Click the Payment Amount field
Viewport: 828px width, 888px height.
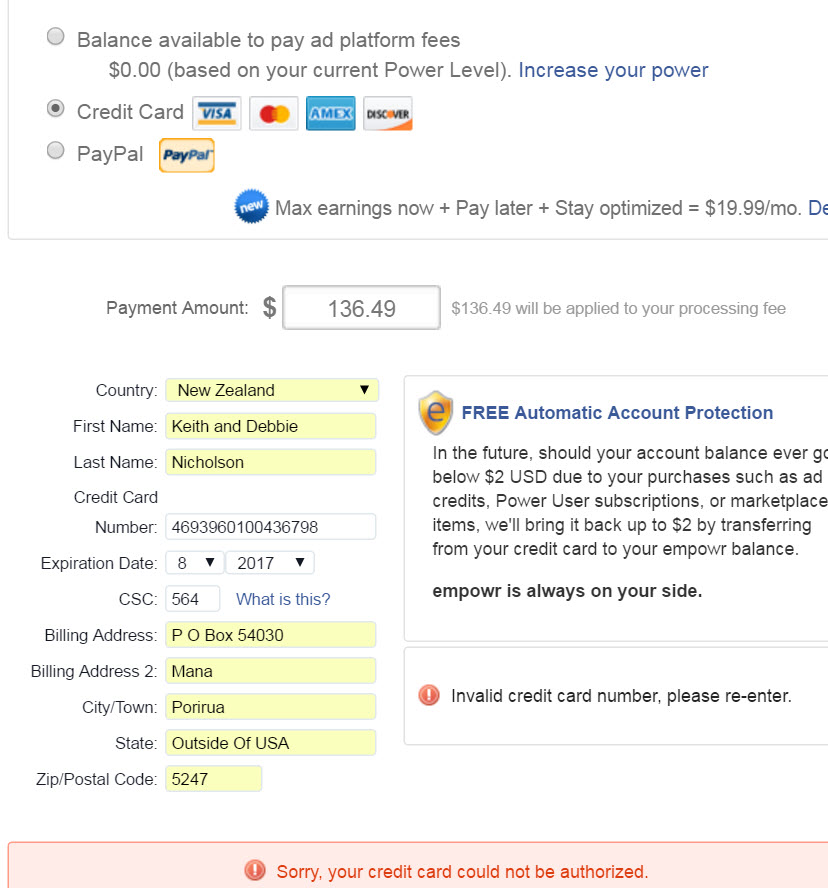361,308
